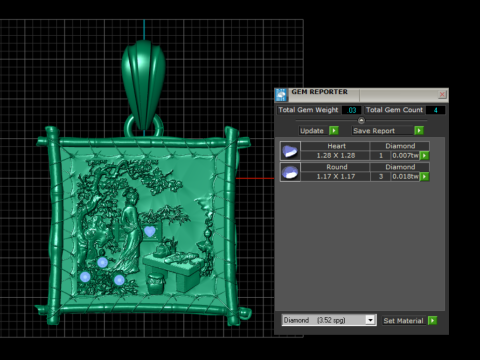The width and height of the screenshot is (480, 360).
Task: Collapse panel using the small round arrow handle
Action: click(x=361, y=120)
